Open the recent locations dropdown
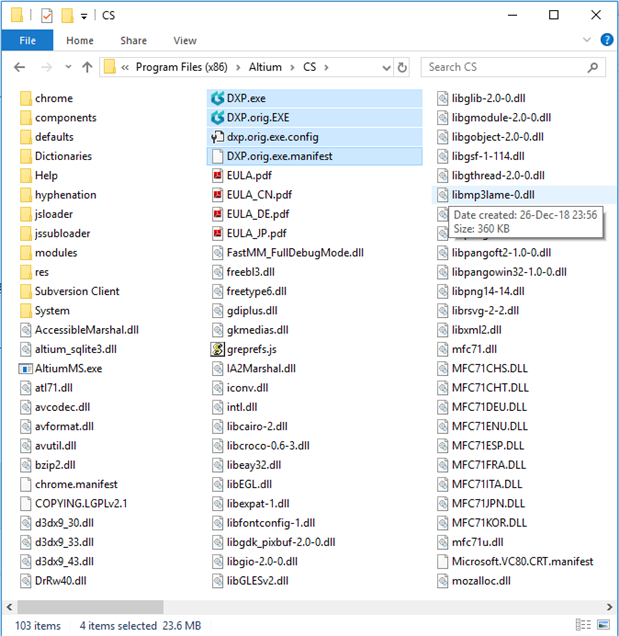This screenshot has width=619, height=636. tap(68, 67)
